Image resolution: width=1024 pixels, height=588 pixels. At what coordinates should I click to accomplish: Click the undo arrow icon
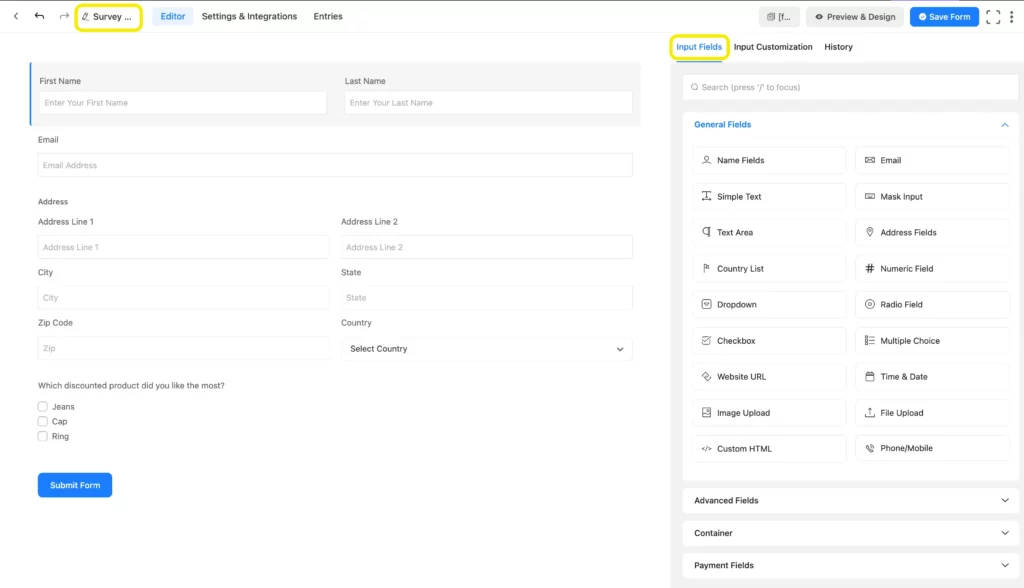click(x=40, y=16)
